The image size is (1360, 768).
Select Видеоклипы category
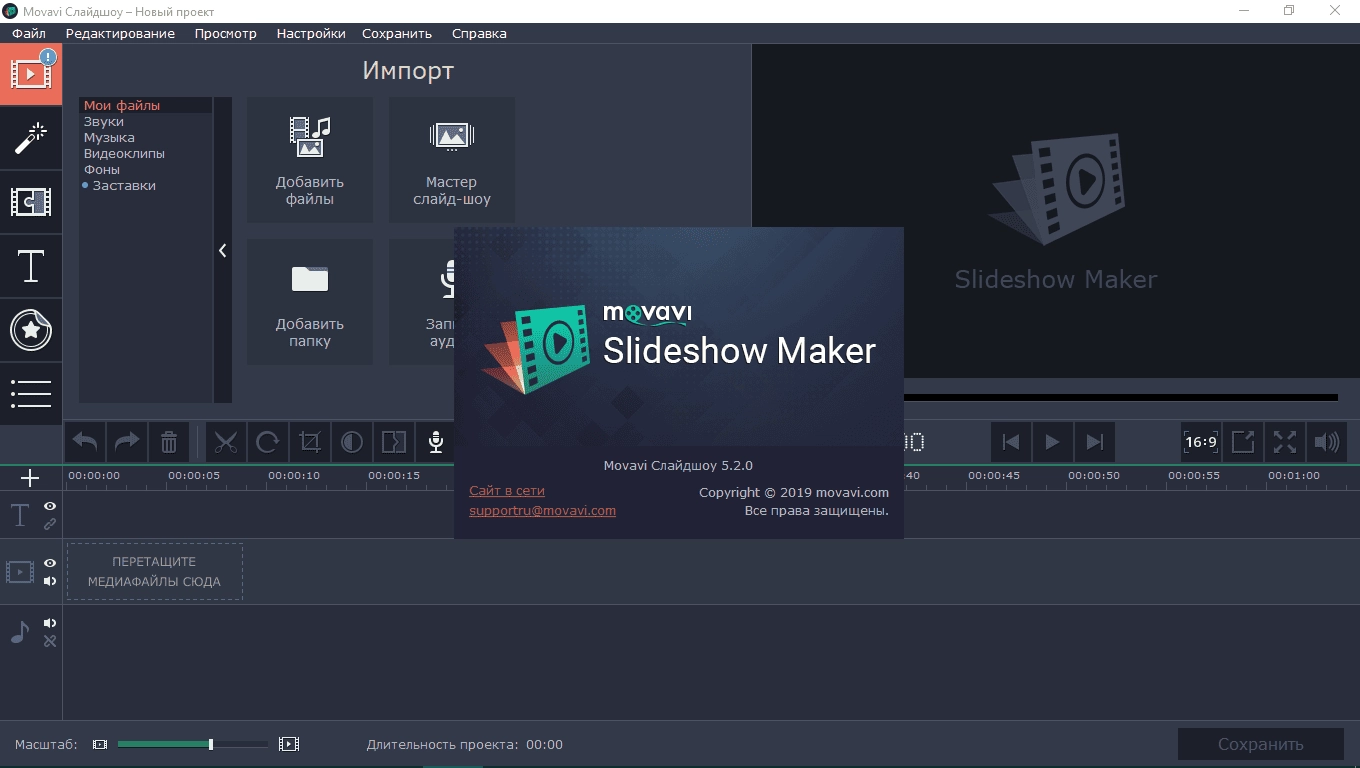click(x=145, y=153)
